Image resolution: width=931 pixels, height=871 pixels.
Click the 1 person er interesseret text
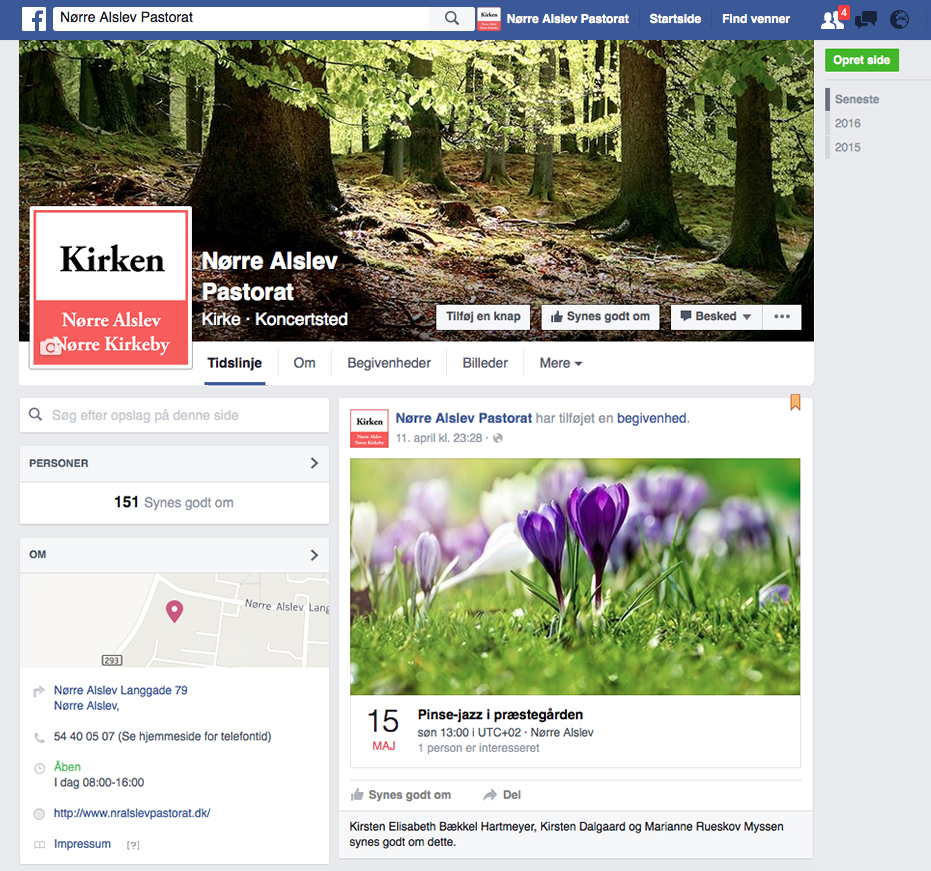coord(478,748)
